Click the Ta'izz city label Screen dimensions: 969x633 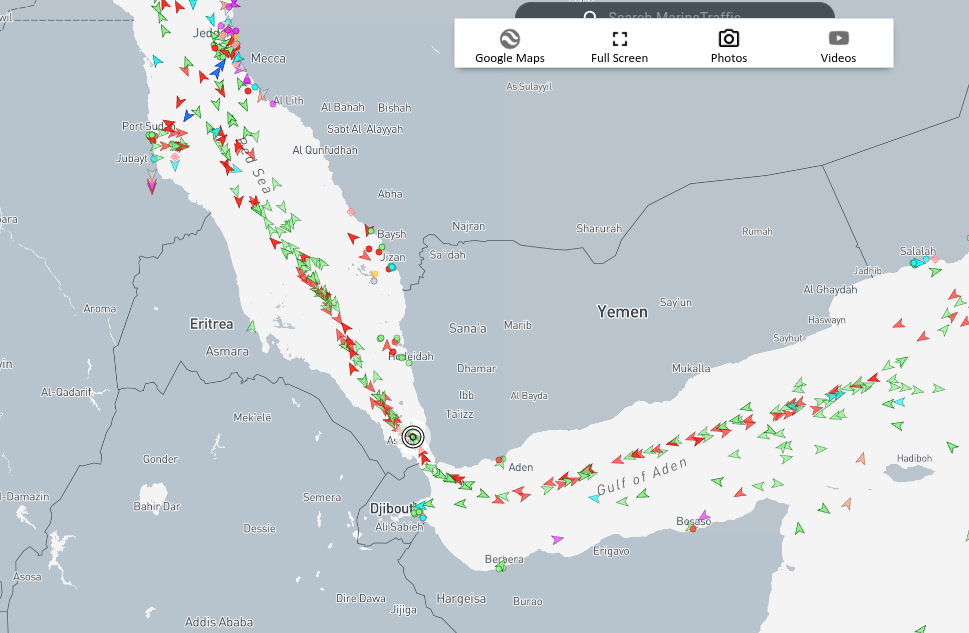[x=459, y=414]
